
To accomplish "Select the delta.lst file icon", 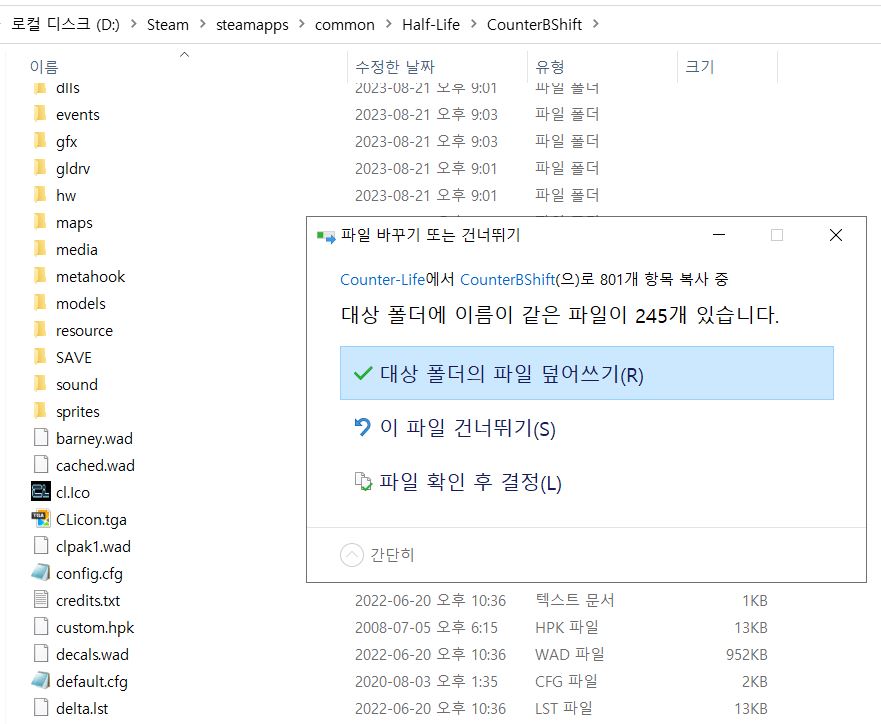I will click(x=41, y=707).
